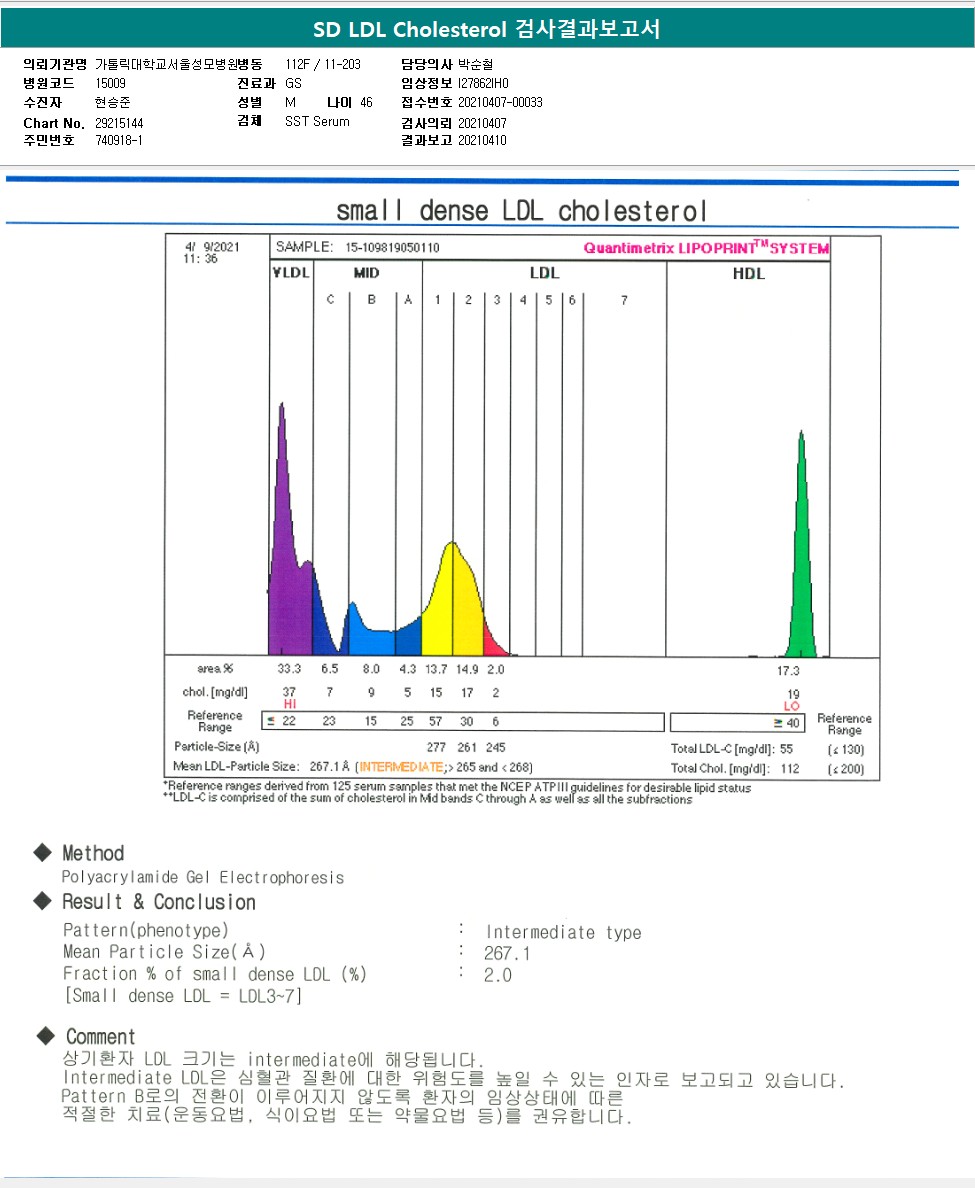Click the red LO flag under HDL
This screenshot has width=975, height=1188.
792,706
